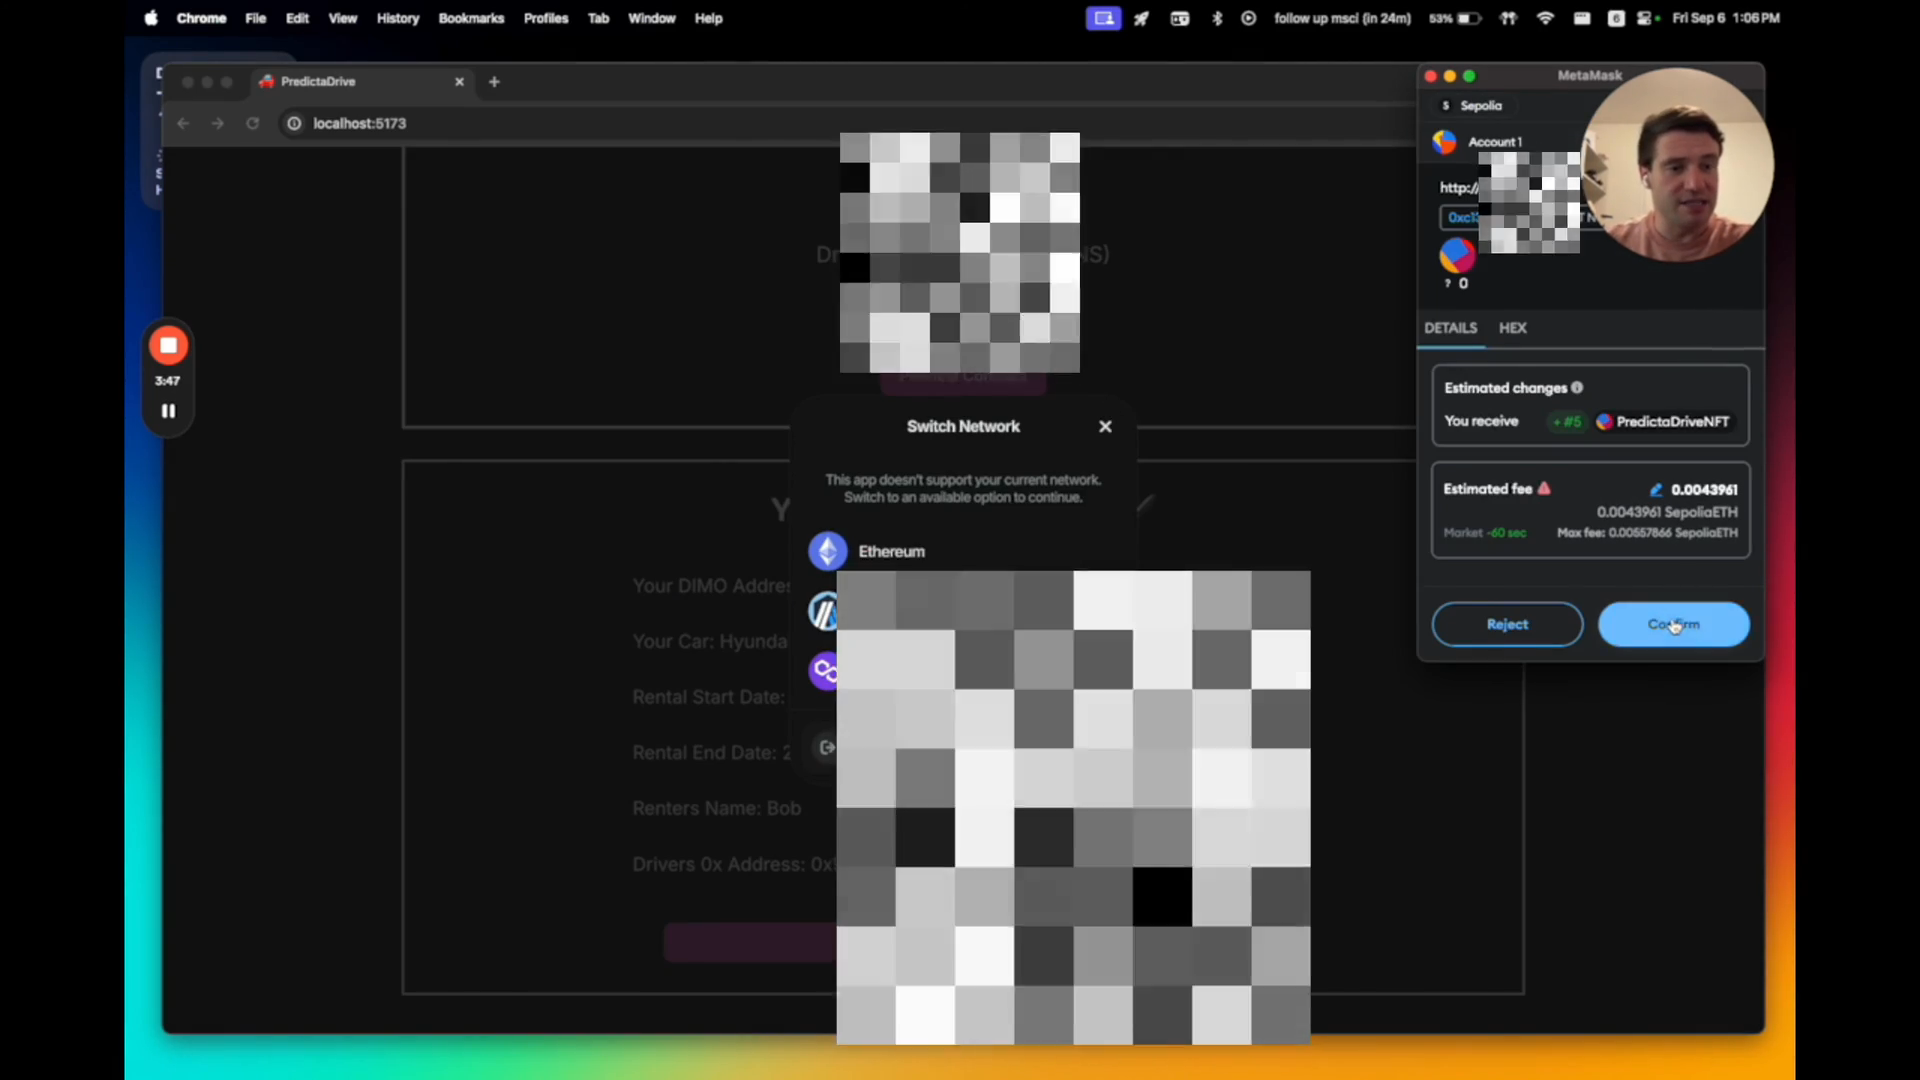The image size is (1920, 1080).
Task: Open the Wi-Fi menu
Action: point(1545,18)
